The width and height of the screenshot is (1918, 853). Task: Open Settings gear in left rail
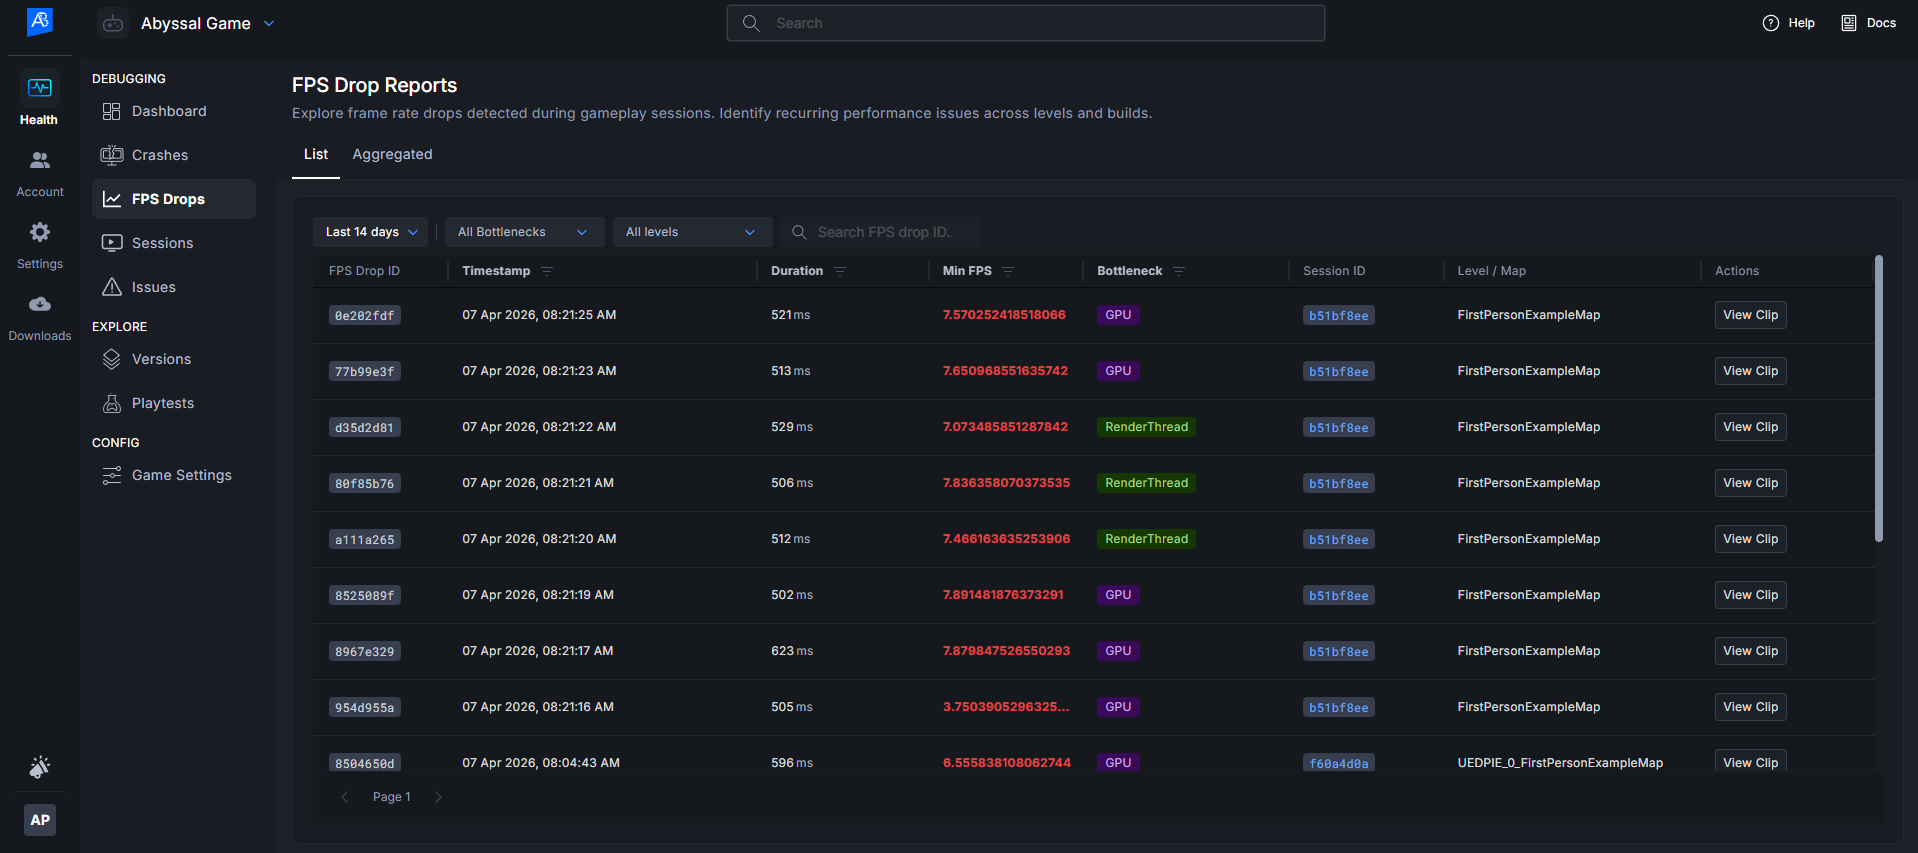tap(39, 233)
